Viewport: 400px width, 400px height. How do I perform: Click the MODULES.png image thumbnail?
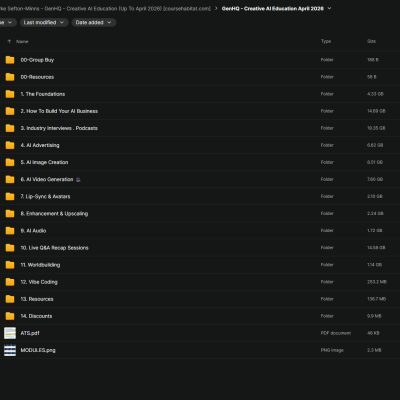pyautogui.click(x=10, y=350)
